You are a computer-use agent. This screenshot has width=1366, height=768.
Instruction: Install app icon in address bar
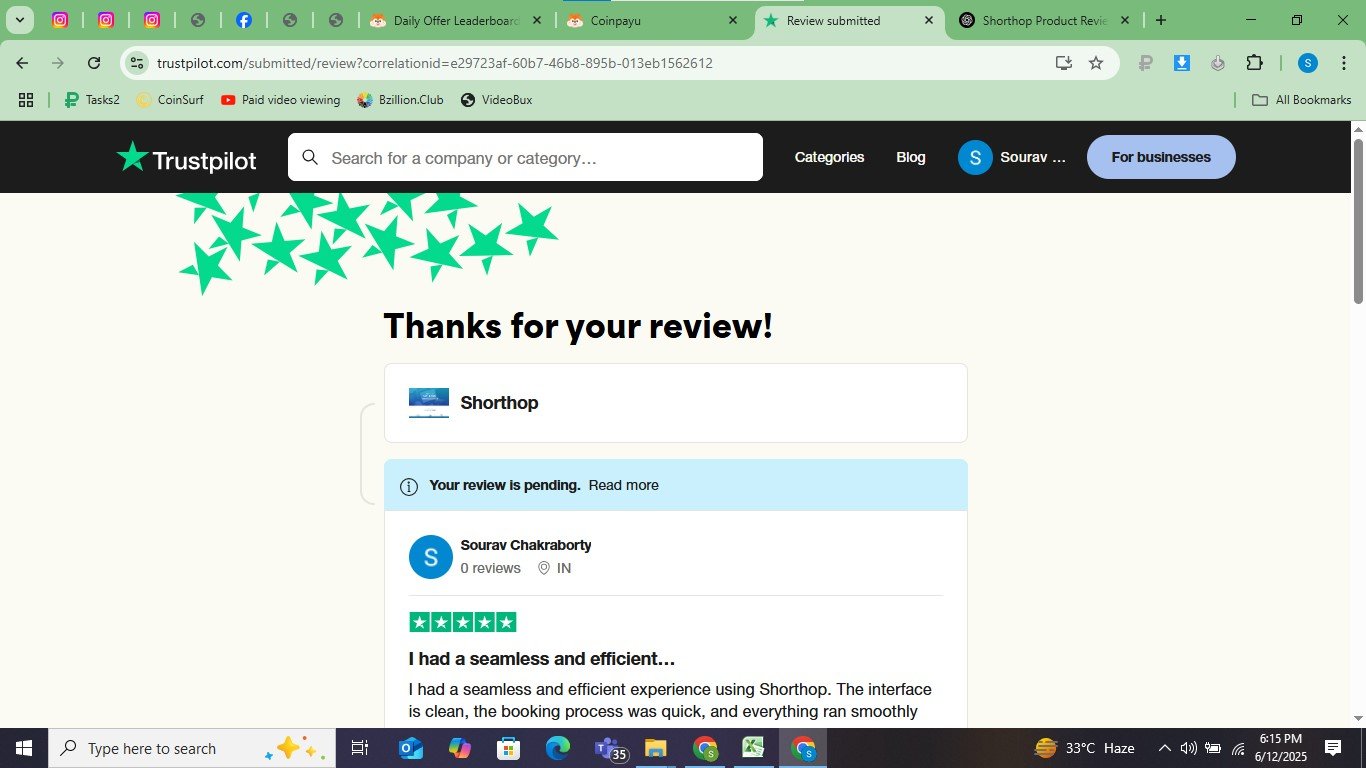(x=1064, y=63)
